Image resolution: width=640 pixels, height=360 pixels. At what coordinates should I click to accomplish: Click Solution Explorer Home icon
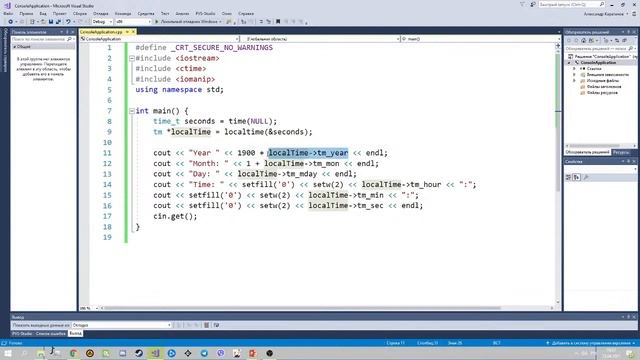pyautogui.click(x=584, y=40)
